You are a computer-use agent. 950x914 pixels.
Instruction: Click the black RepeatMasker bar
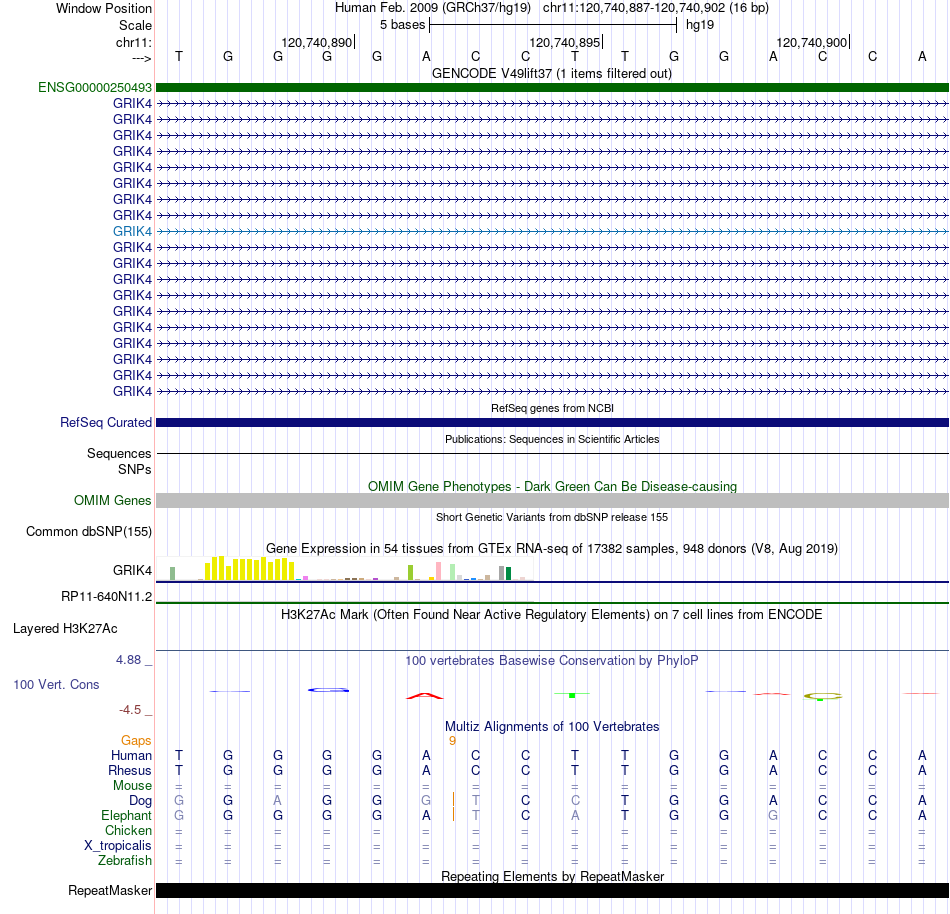tap(552, 890)
